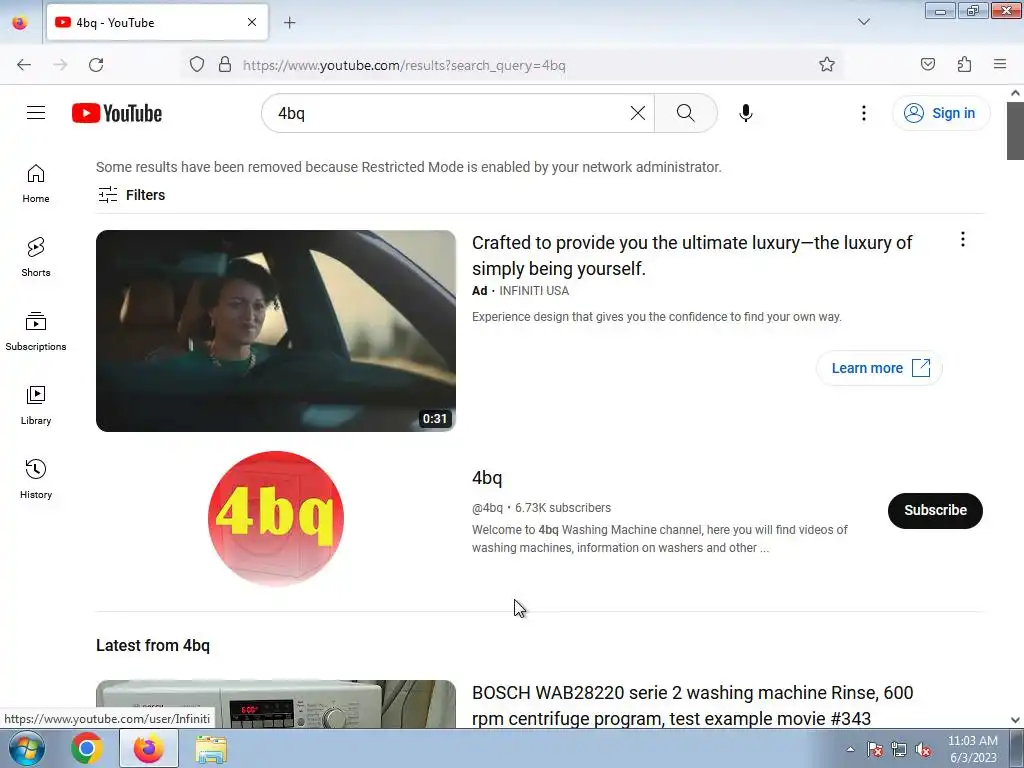Viewport: 1024px width, 768px height.
Task: Open the ad title 'Crafted to provide you'
Action: [692, 255]
